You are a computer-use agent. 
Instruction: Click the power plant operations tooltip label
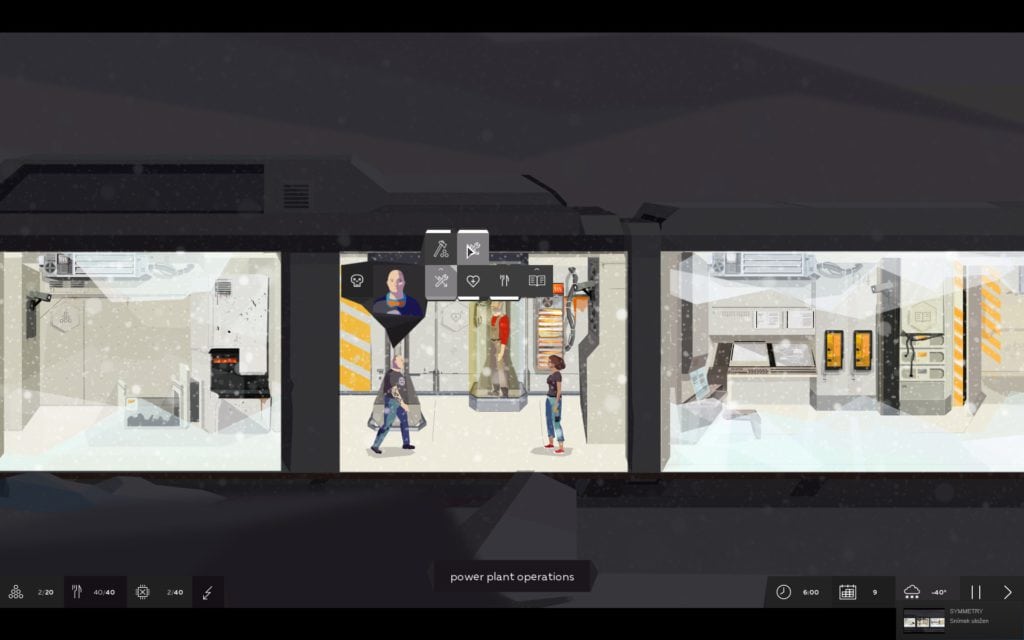(x=512, y=577)
